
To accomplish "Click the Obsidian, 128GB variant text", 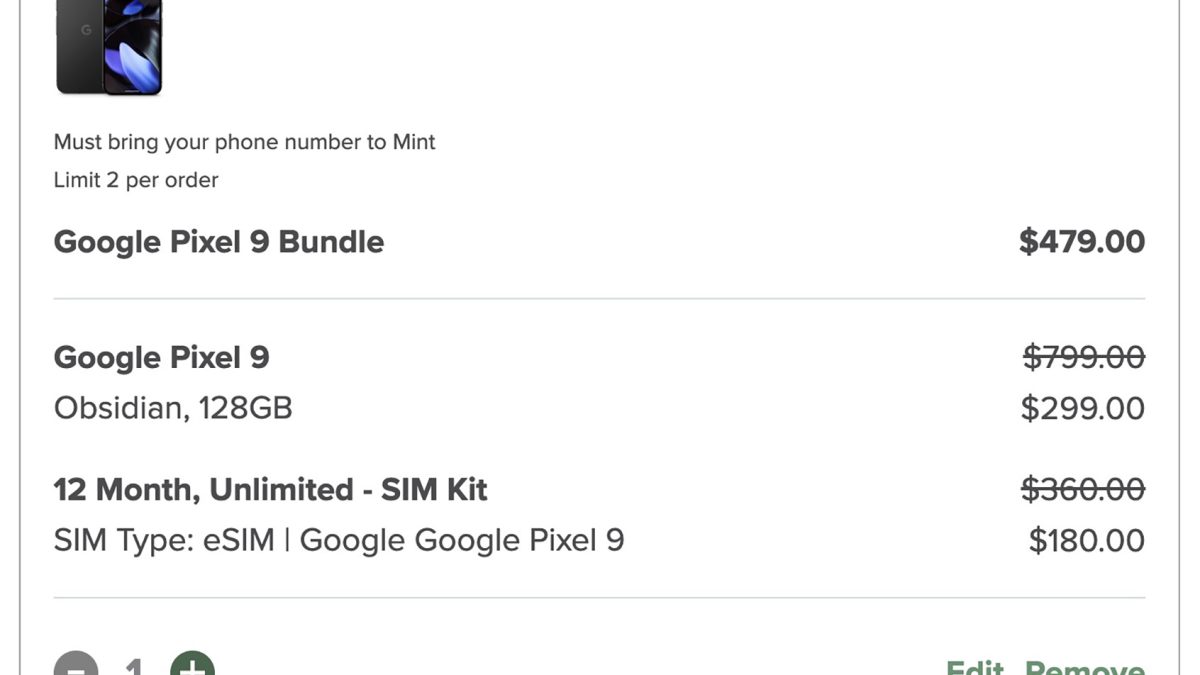I will pyautogui.click(x=173, y=408).
